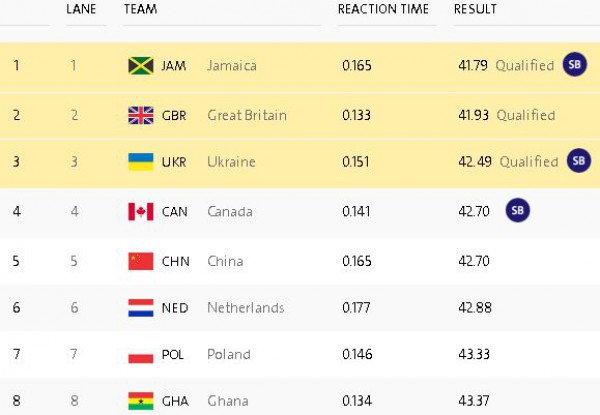Click the Poland flag icon
This screenshot has width=600, height=415.
(141, 355)
